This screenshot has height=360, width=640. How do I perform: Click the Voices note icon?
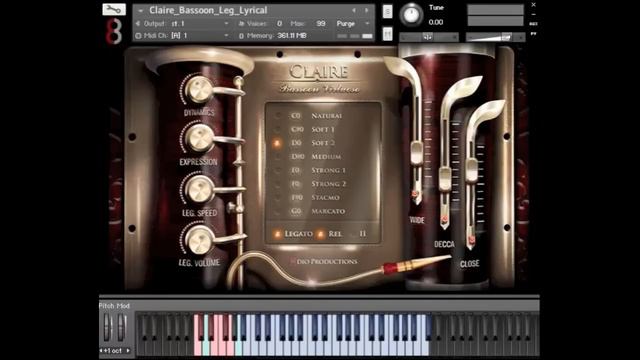[x=241, y=24]
